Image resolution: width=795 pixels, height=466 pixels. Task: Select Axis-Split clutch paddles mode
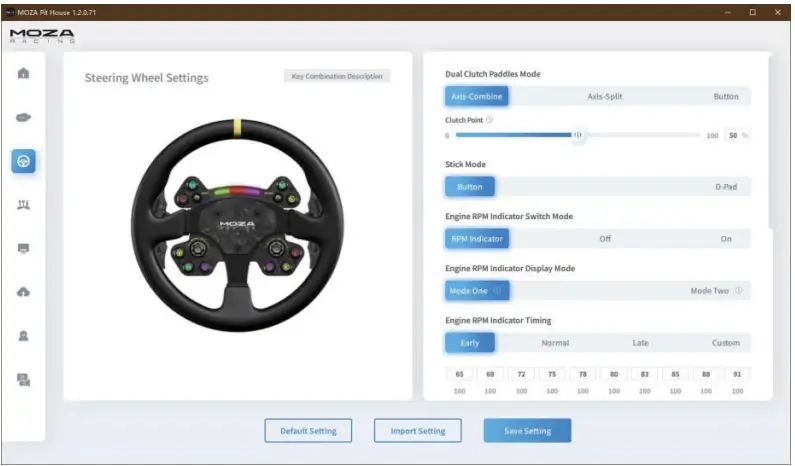click(x=604, y=96)
